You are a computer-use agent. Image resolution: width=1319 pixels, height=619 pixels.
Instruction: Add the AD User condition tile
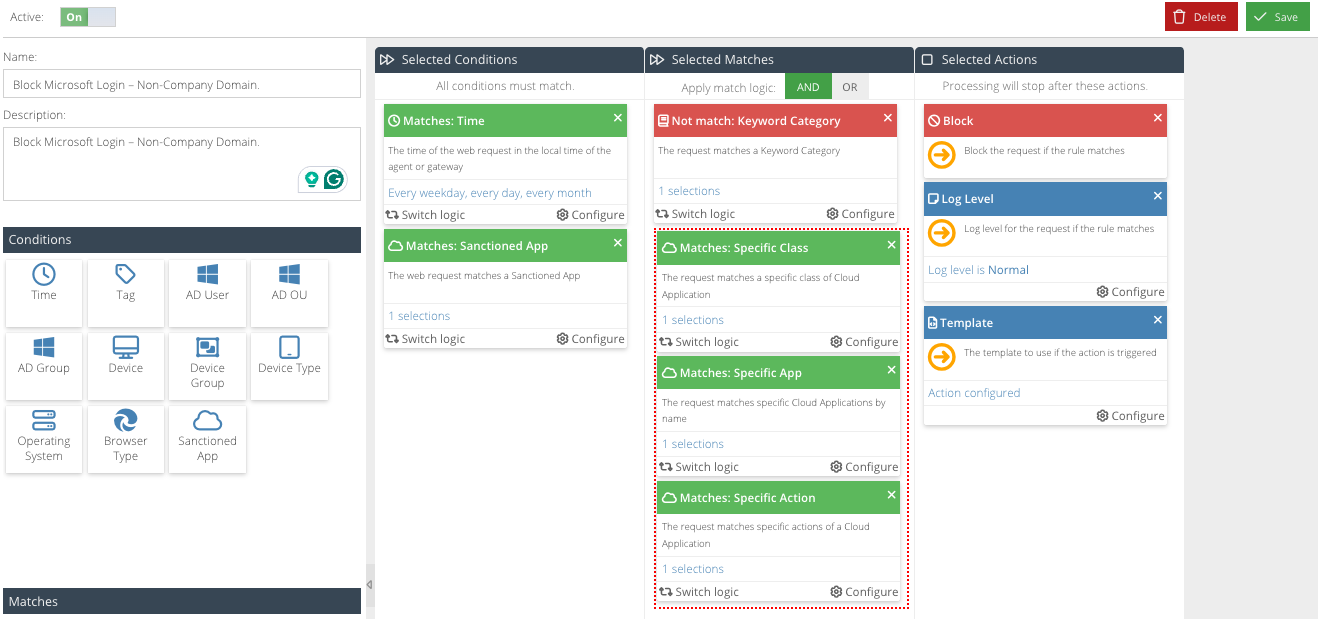[x=207, y=293]
